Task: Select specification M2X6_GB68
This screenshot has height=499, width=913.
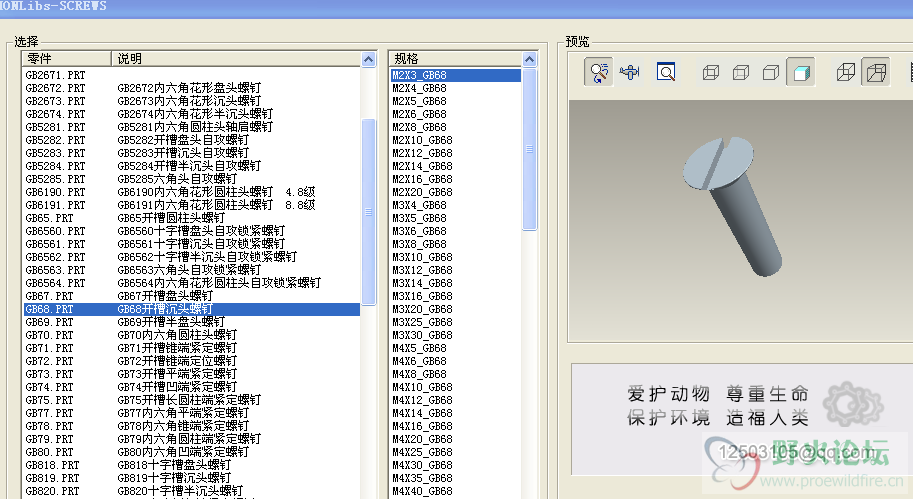Action: [455, 114]
